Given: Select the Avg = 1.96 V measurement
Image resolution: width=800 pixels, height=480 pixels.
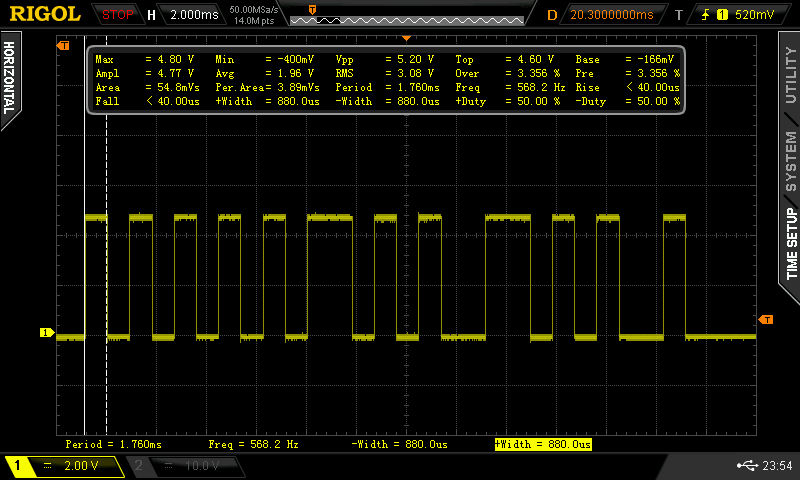Looking at the screenshot, I should pyautogui.click(x=264, y=73).
